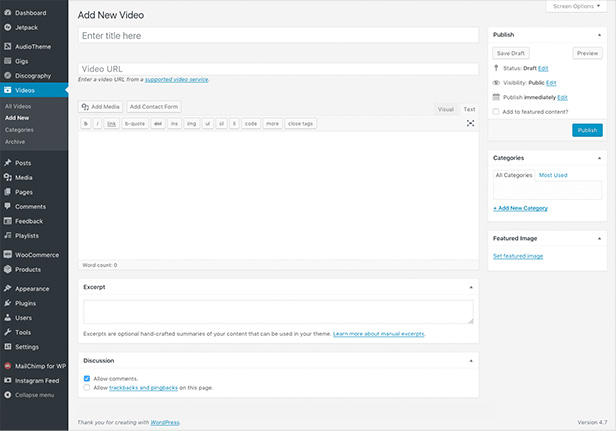Open the Dashboard menu icon
This screenshot has width=616, height=431.
7,13
